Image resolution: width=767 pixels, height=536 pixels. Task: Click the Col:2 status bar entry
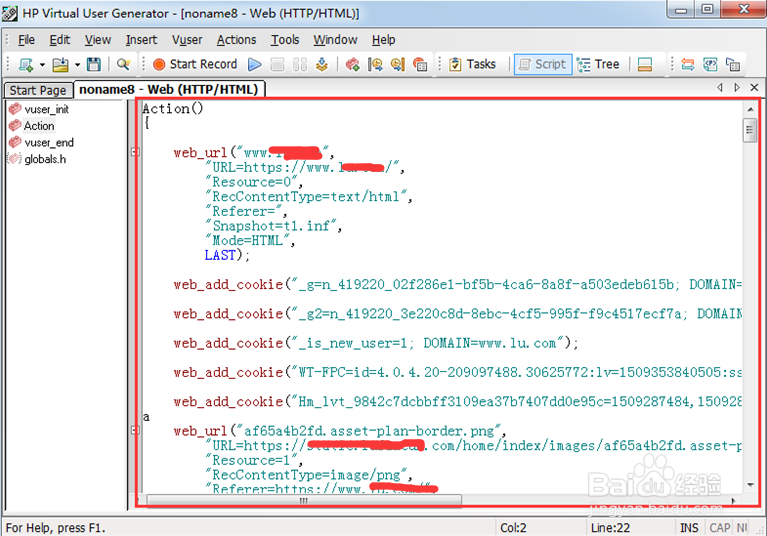[513, 528]
